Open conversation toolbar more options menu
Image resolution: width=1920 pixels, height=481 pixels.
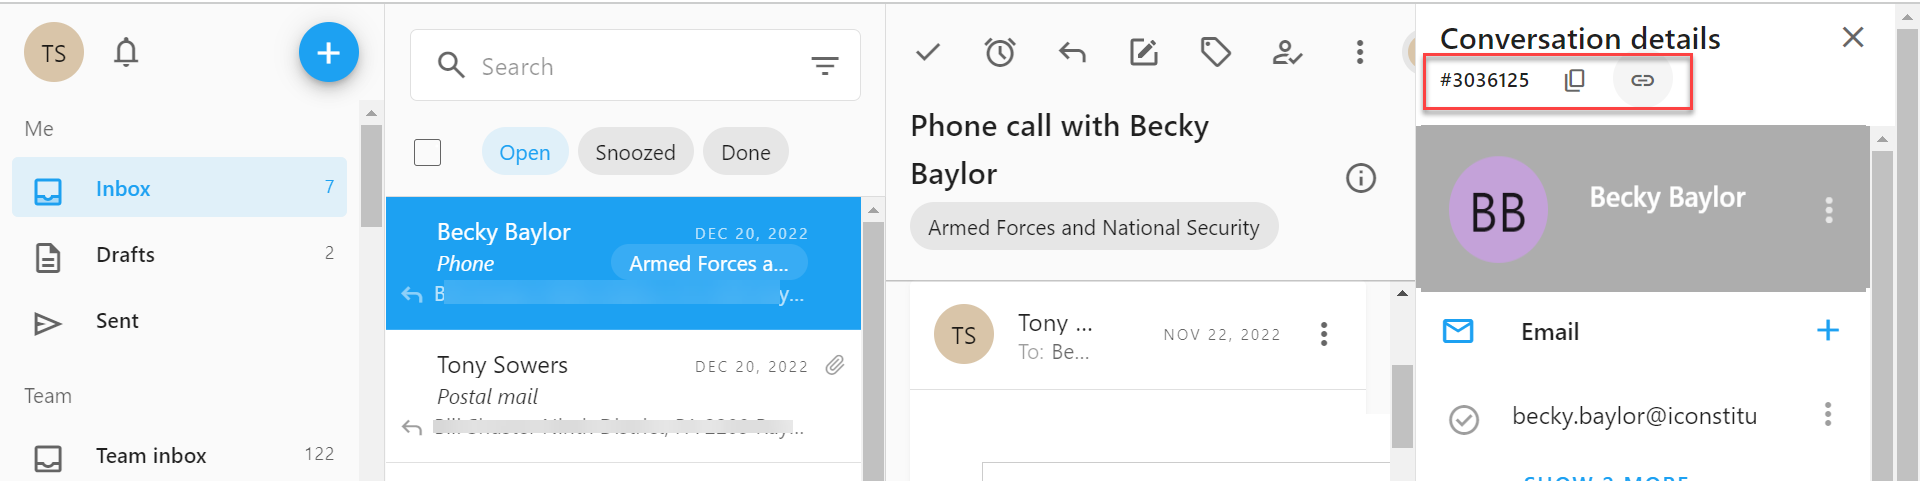1359,52
